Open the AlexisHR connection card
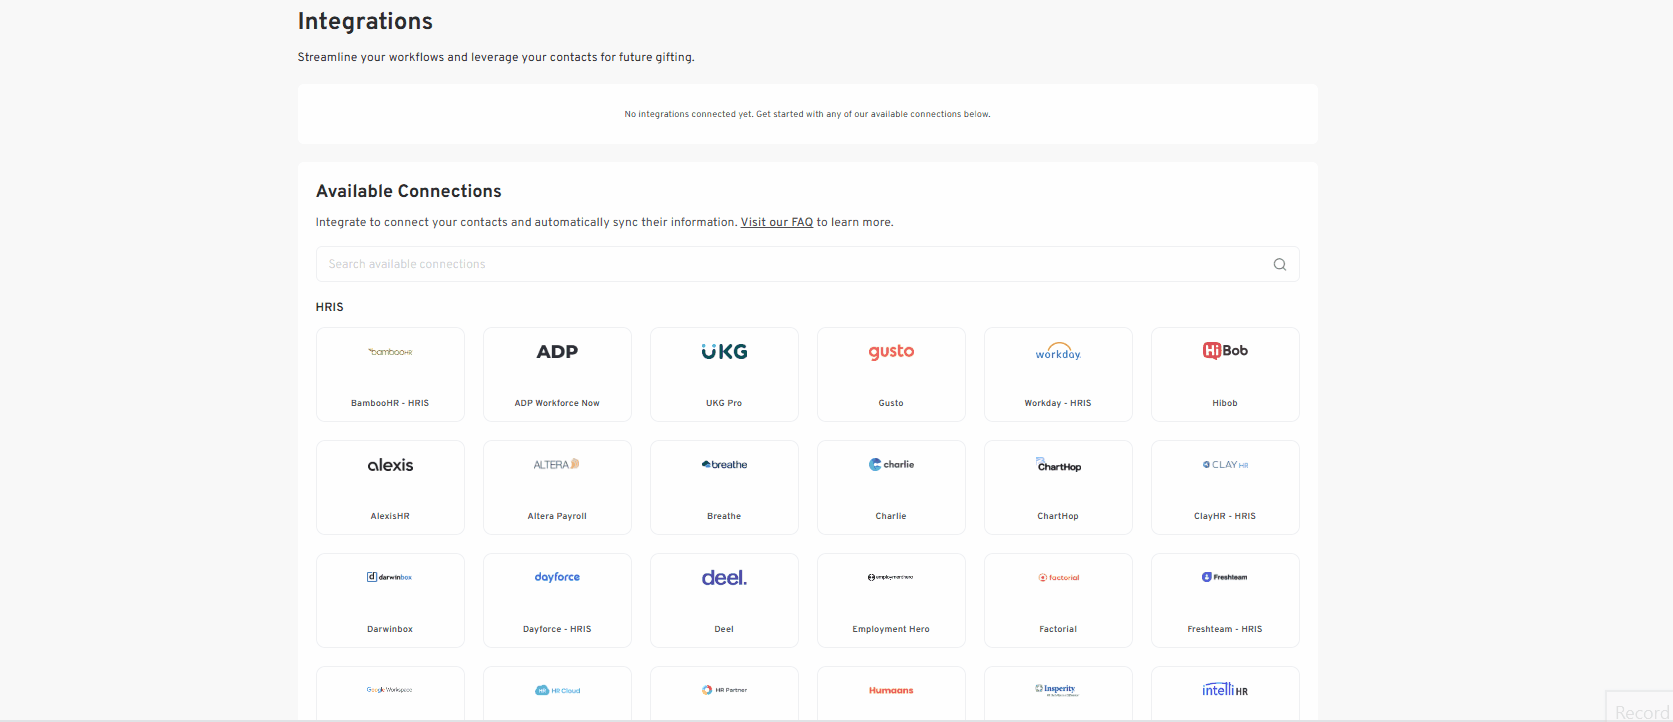 390,487
